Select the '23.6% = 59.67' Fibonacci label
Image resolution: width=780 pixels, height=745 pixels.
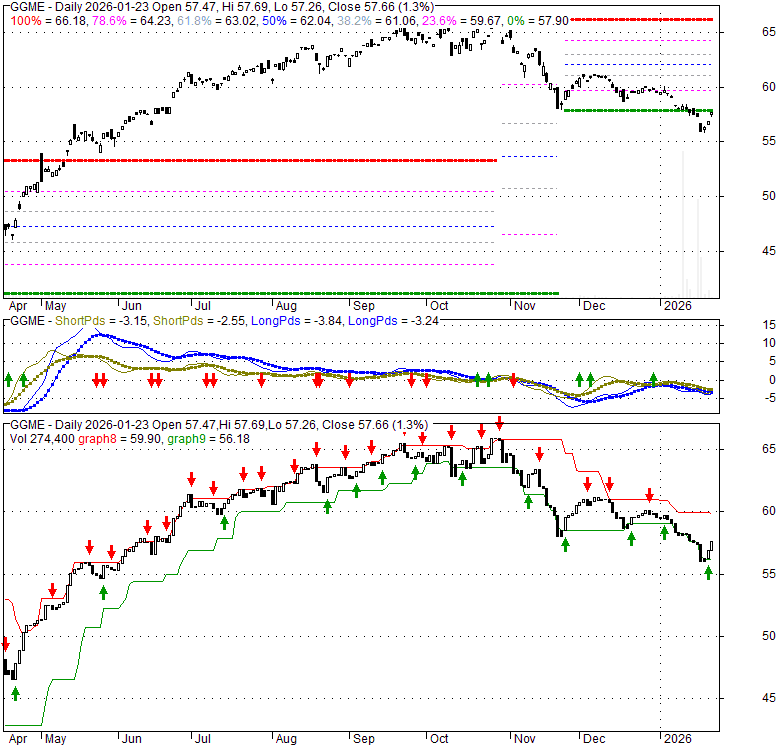[462, 21]
